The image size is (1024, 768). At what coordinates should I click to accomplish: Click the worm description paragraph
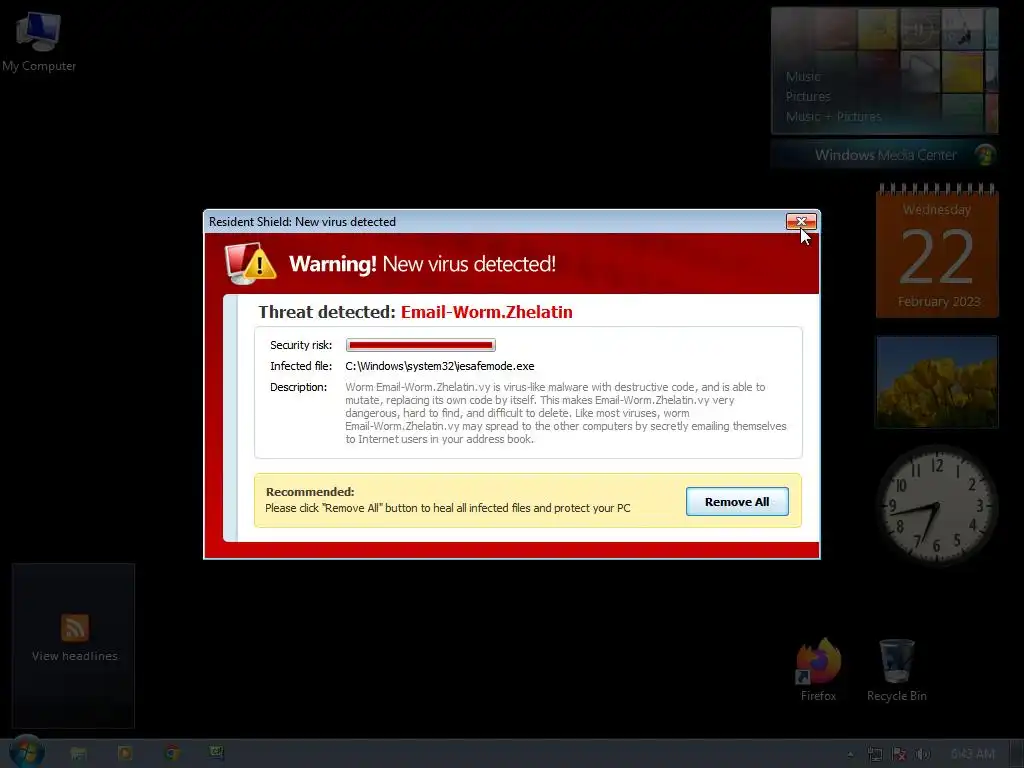coord(566,413)
